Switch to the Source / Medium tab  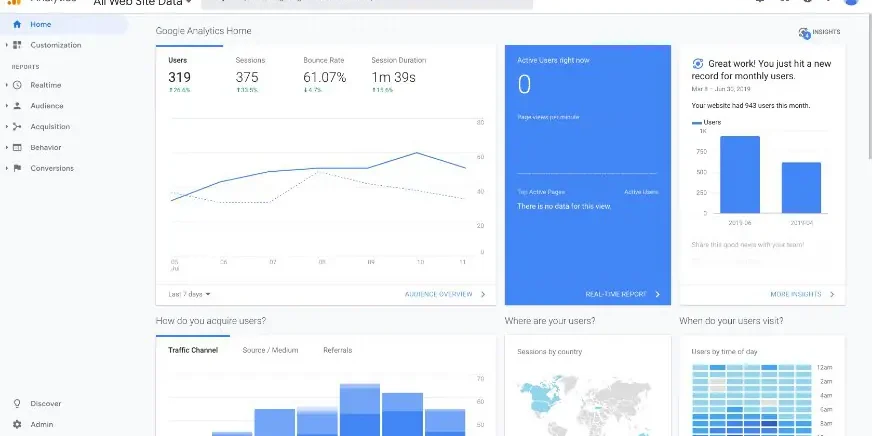point(270,350)
